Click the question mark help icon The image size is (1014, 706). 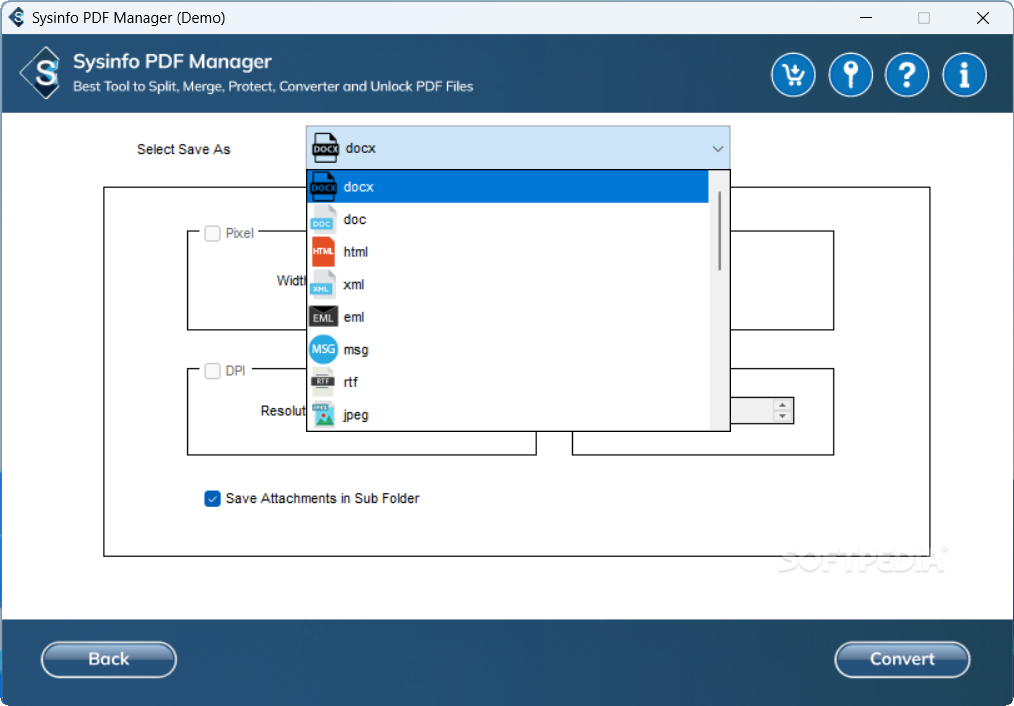tap(907, 75)
